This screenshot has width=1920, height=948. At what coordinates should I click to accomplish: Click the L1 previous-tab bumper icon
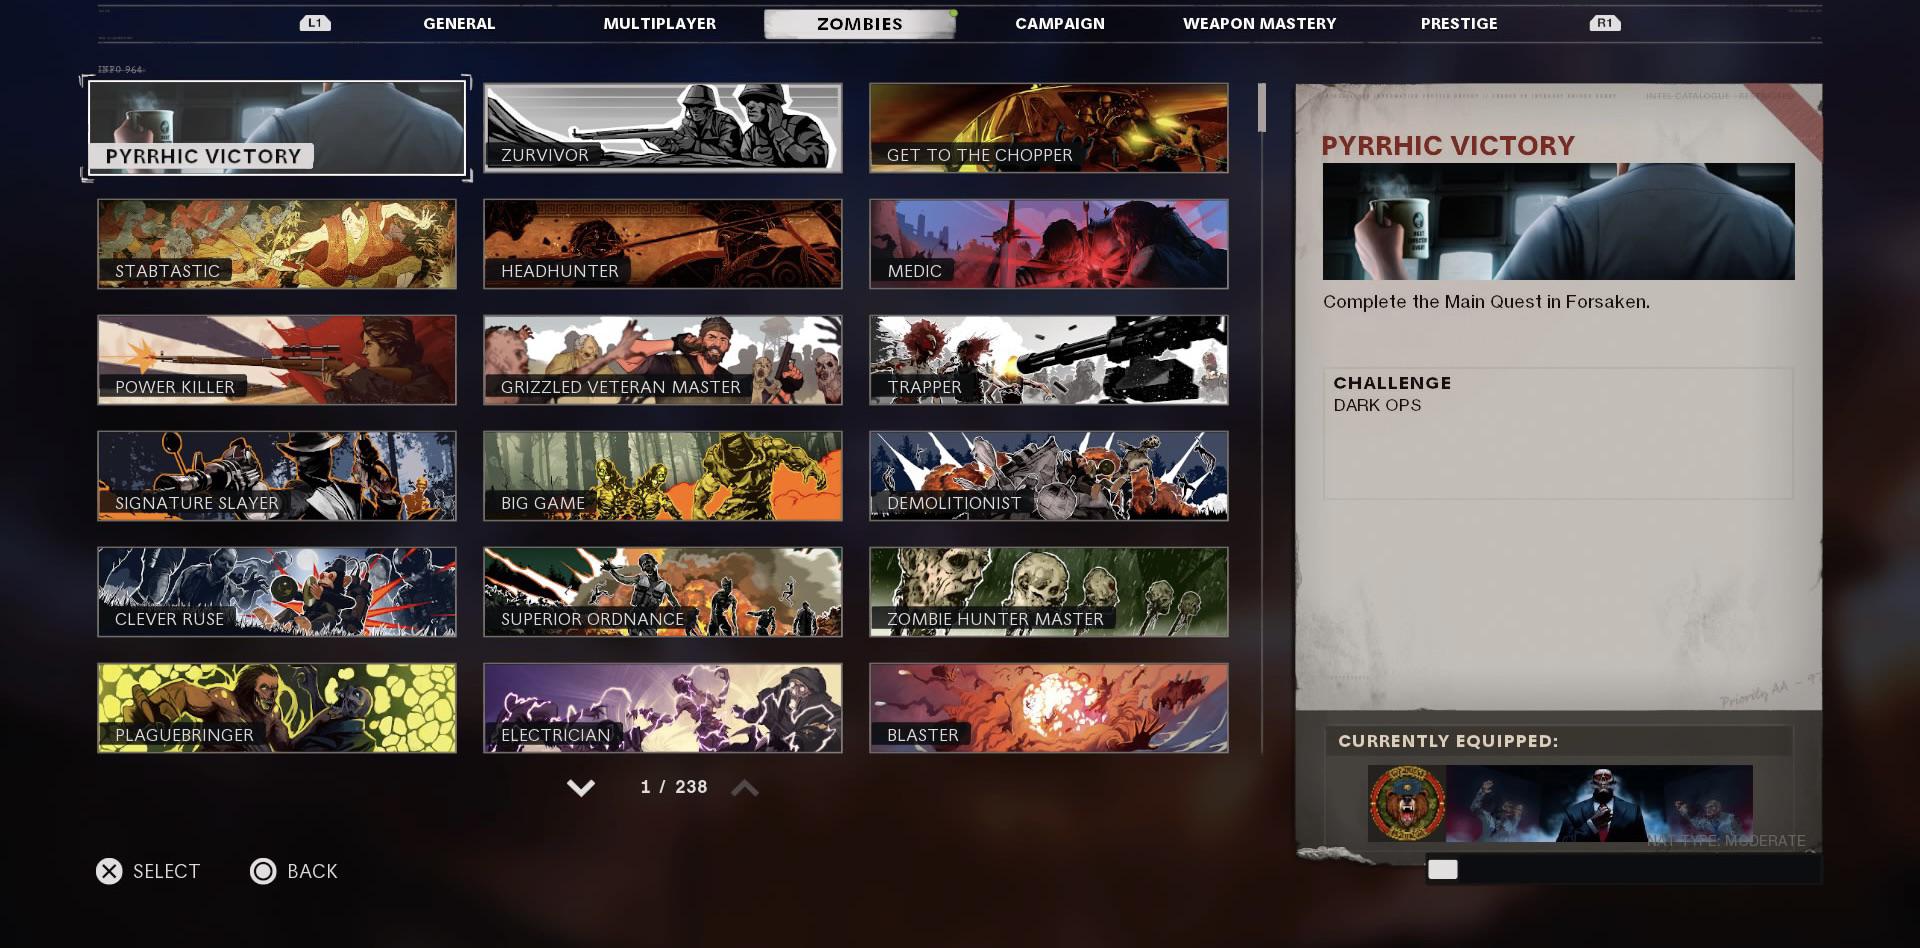315,23
